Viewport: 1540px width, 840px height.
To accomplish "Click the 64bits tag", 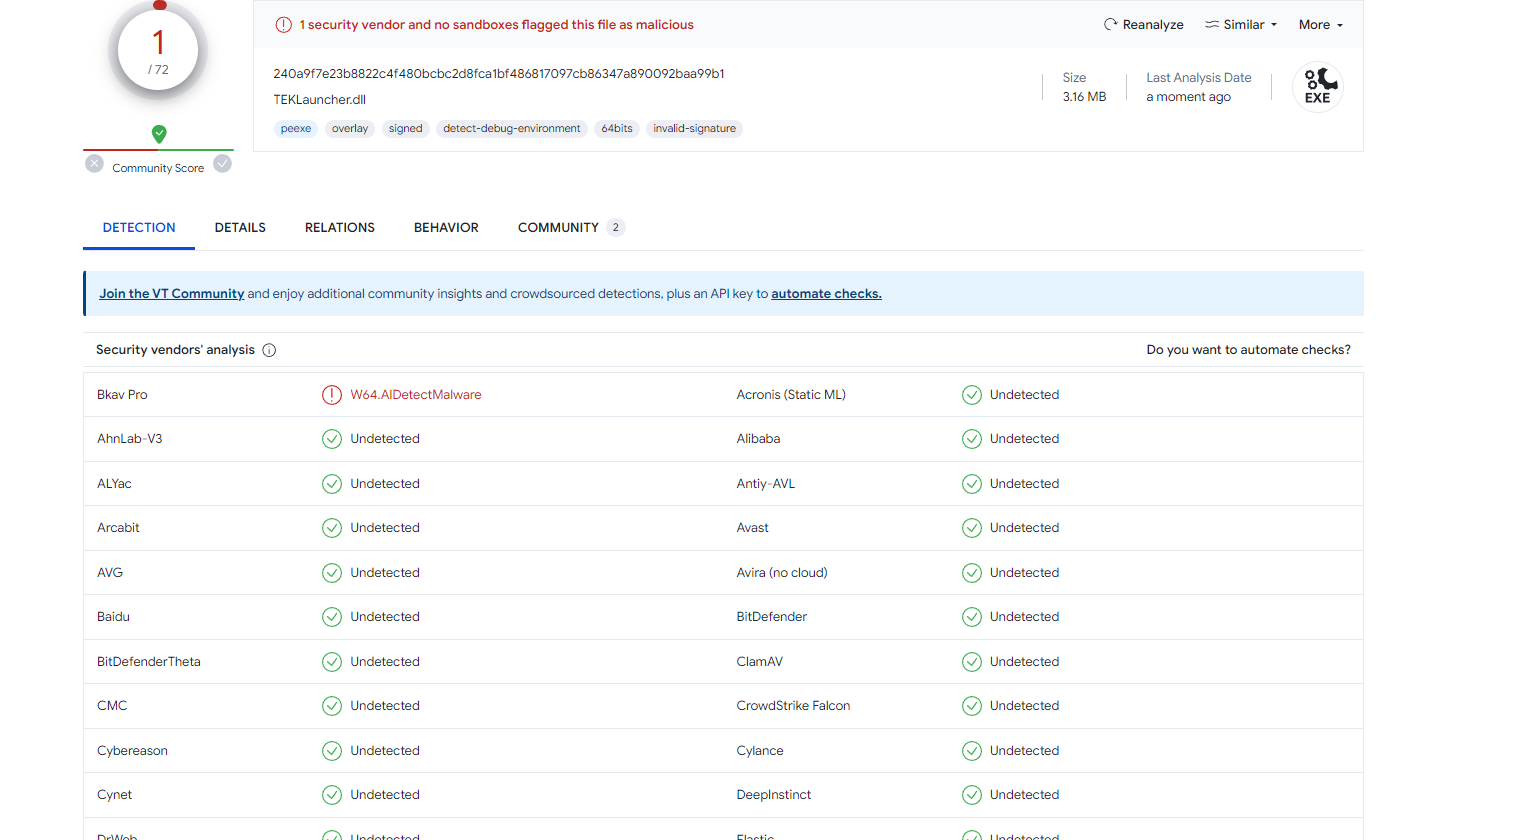I will (617, 129).
